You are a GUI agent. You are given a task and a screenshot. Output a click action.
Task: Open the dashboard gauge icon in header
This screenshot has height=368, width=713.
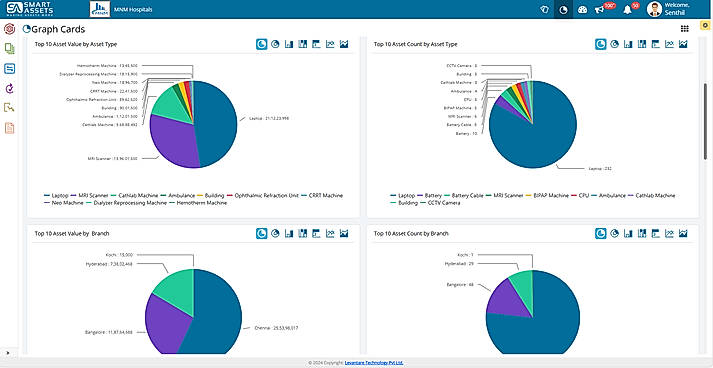tap(582, 10)
